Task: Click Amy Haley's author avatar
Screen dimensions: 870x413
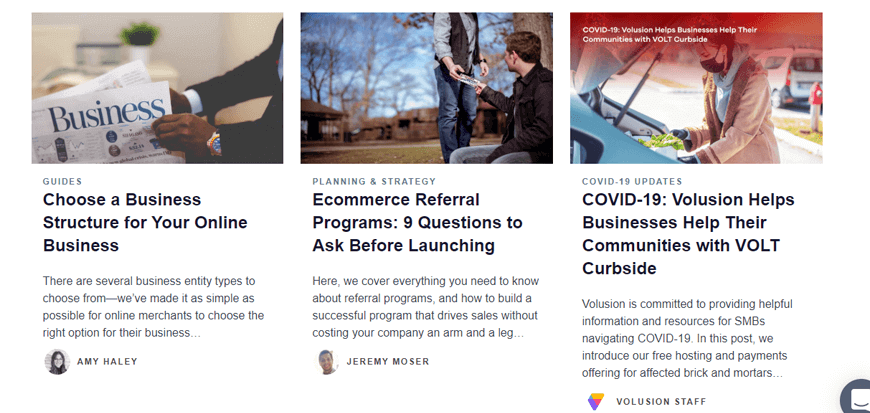Action: 57,362
